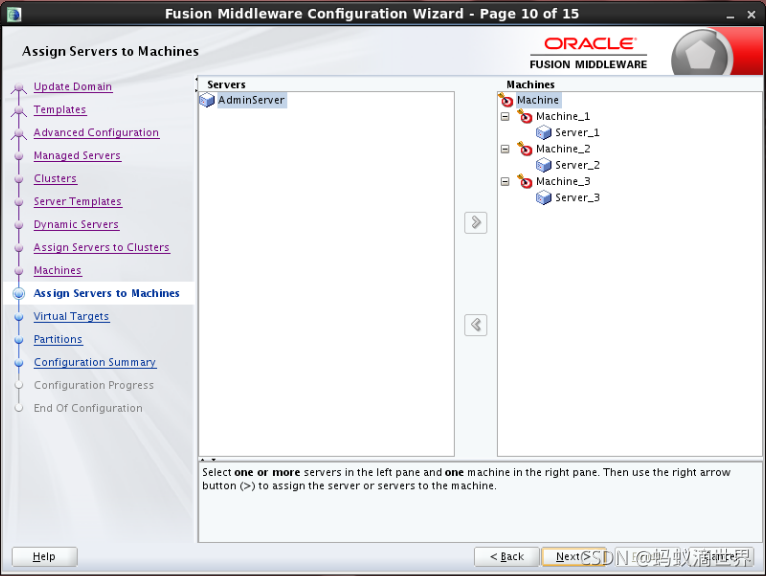Jump to Advanced Configuration step
The height and width of the screenshot is (576, 766).
(x=96, y=132)
